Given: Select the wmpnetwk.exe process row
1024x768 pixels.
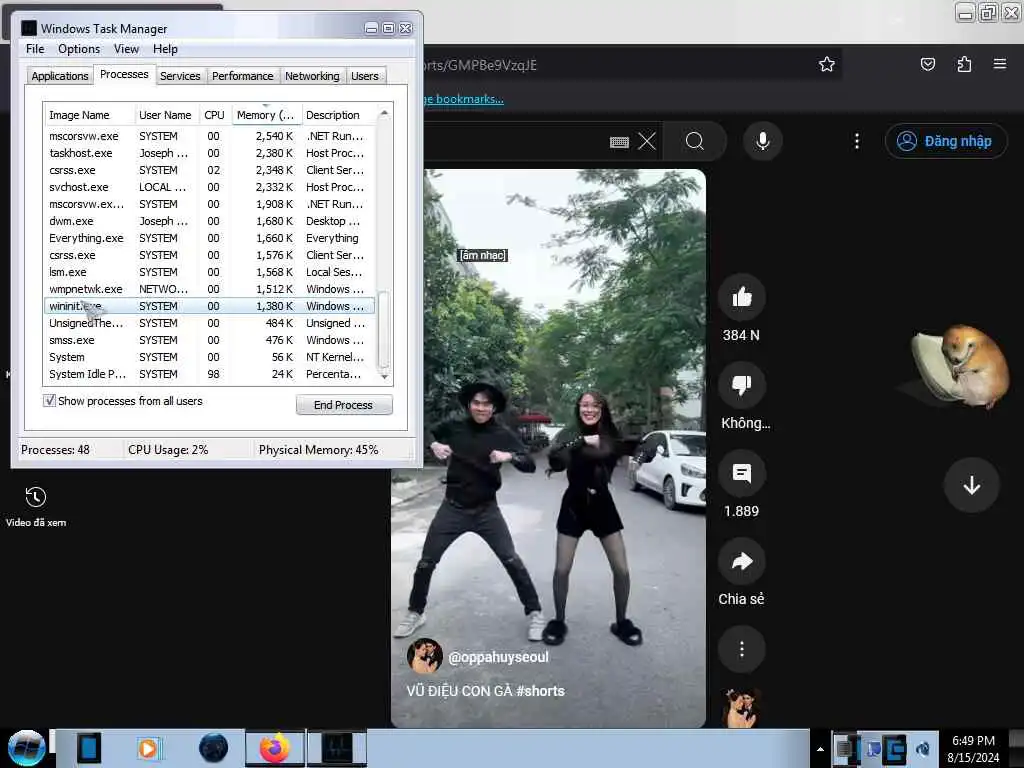Looking at the screenshot, I should click(x=209, y=289).
